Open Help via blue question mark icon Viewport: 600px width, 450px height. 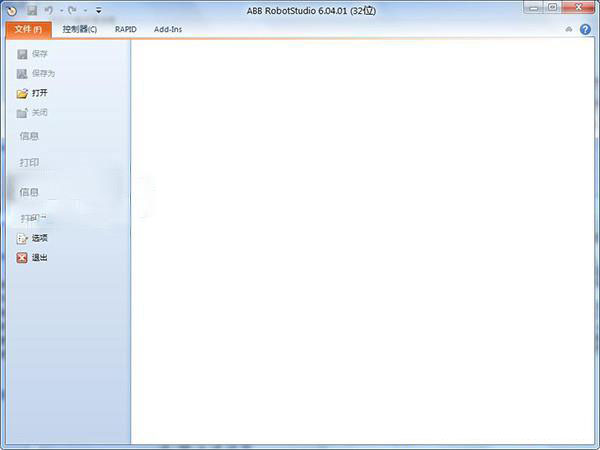coord(585,29)
